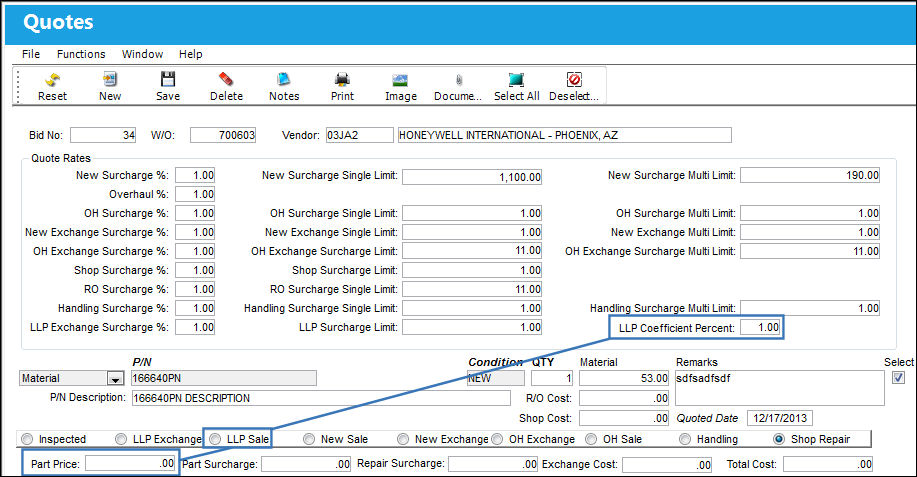Click the P/N field 166640PN

coord(224,378)
